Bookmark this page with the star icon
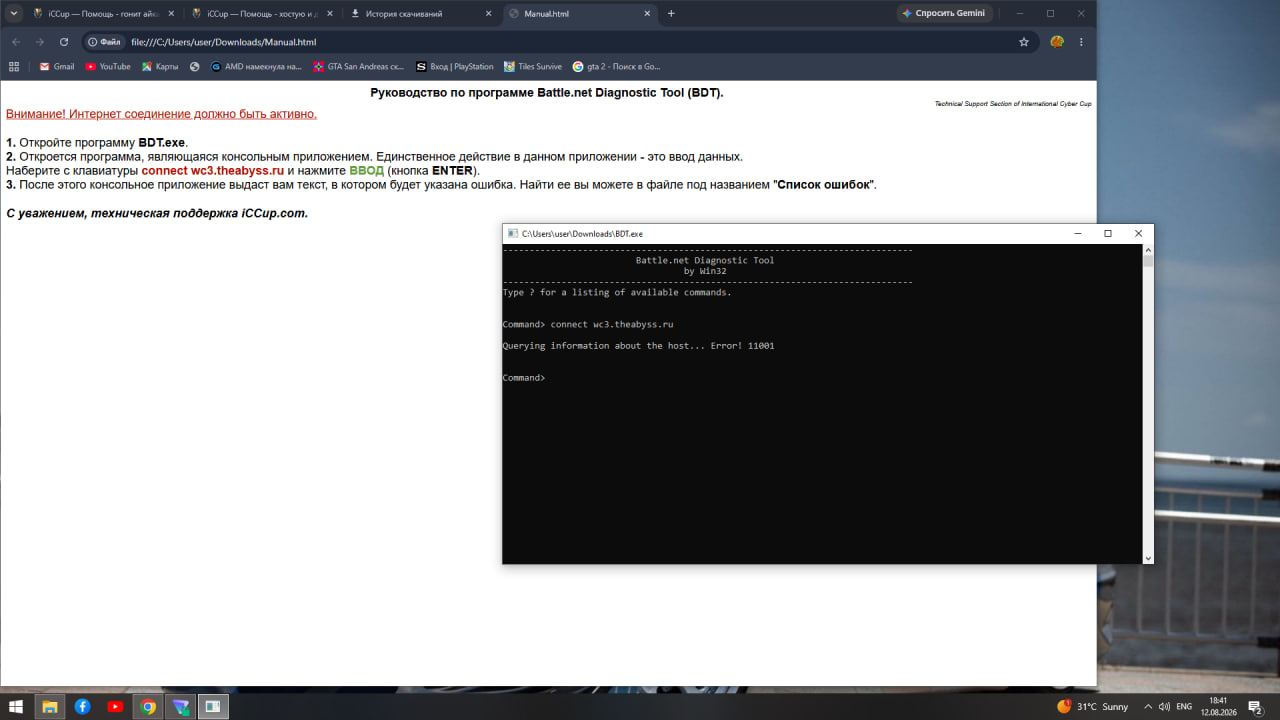Viewport: 1280px width, 720px height. 1024,42
